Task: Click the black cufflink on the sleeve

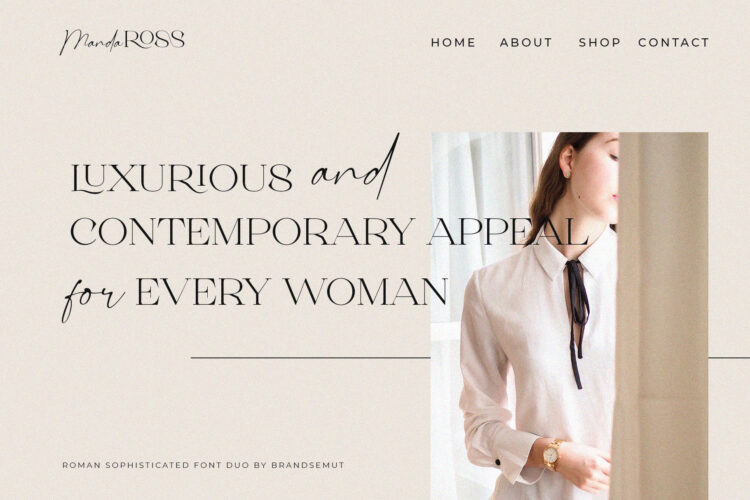Action: pos(497,462)
